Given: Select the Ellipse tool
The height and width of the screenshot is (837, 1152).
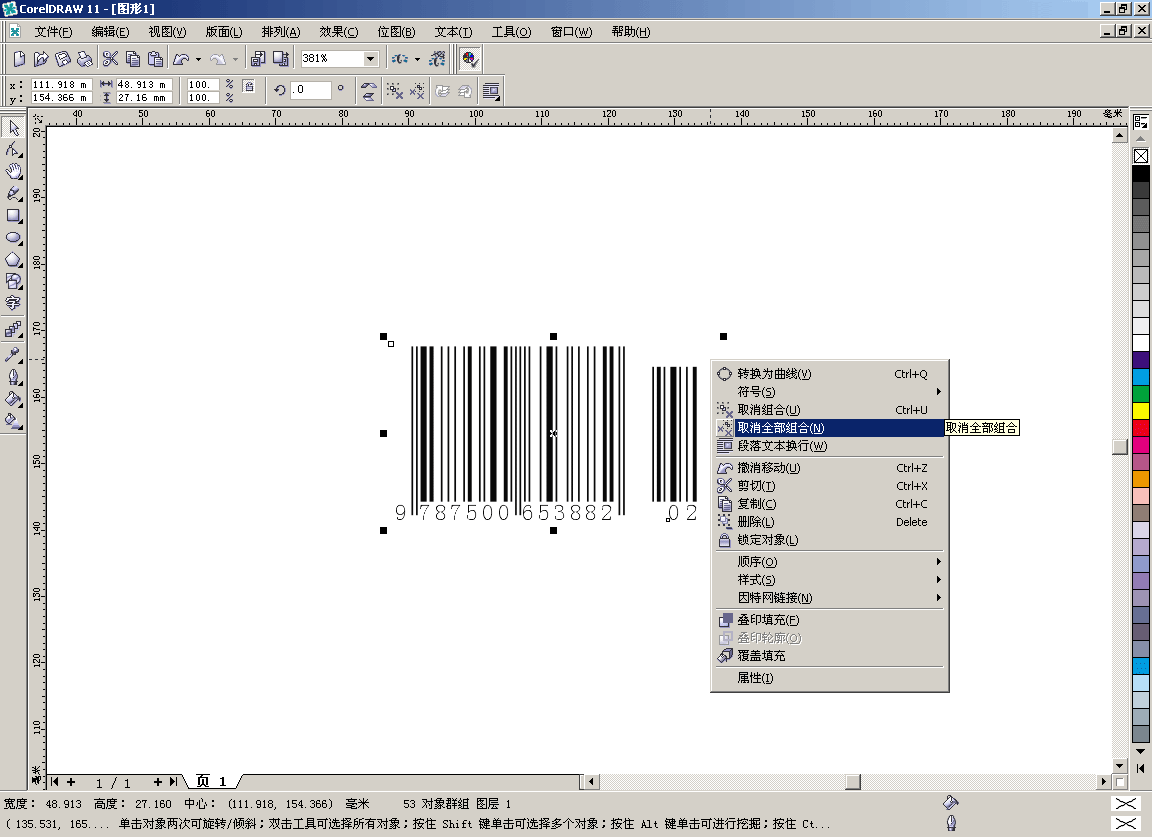Looking at the screenshot, I should click(14, 238).
